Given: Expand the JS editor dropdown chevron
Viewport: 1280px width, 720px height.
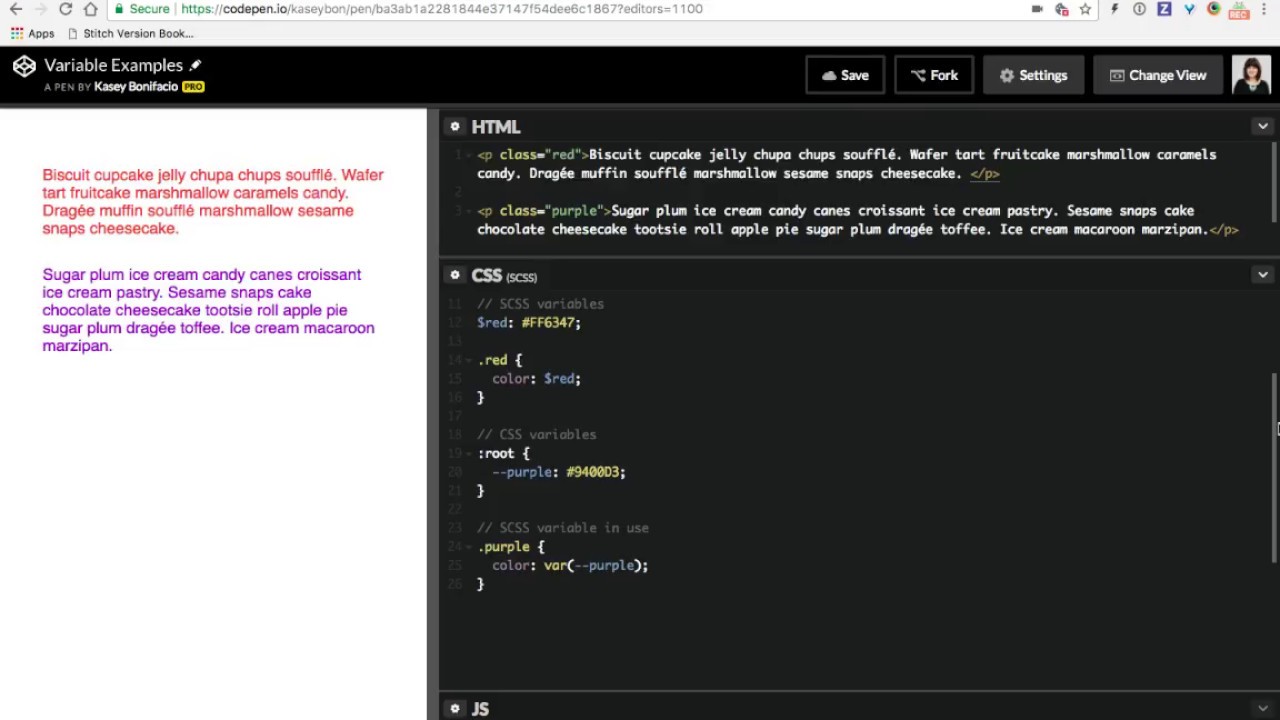Looking at the screenshot, I should [x=1262, y=708].
